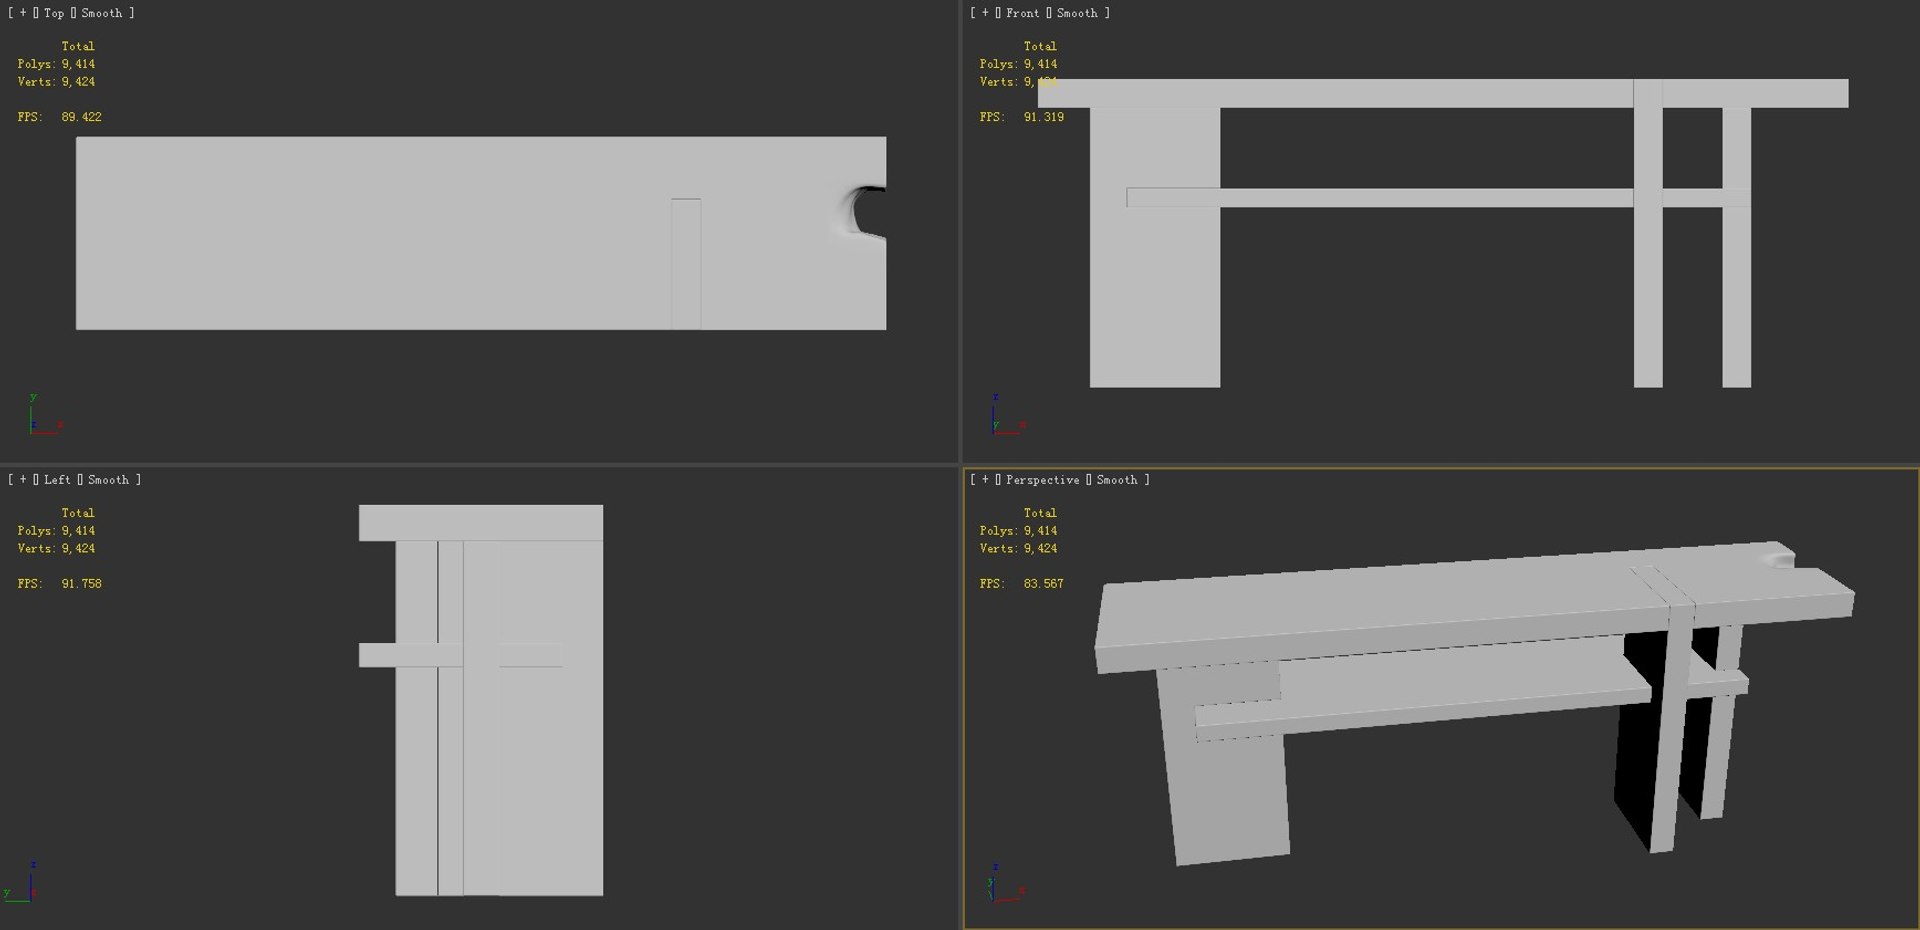Viewport: 1920px width, 930px height.
Task: Click Polys: 9,414 in Top viewport
Action: tap(56, 64)
